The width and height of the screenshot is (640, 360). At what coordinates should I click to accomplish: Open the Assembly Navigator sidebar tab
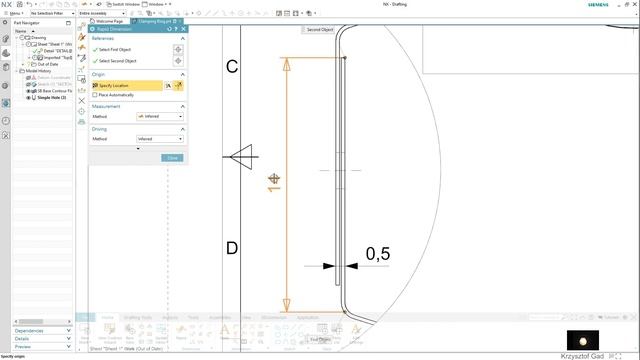[6, 39]
